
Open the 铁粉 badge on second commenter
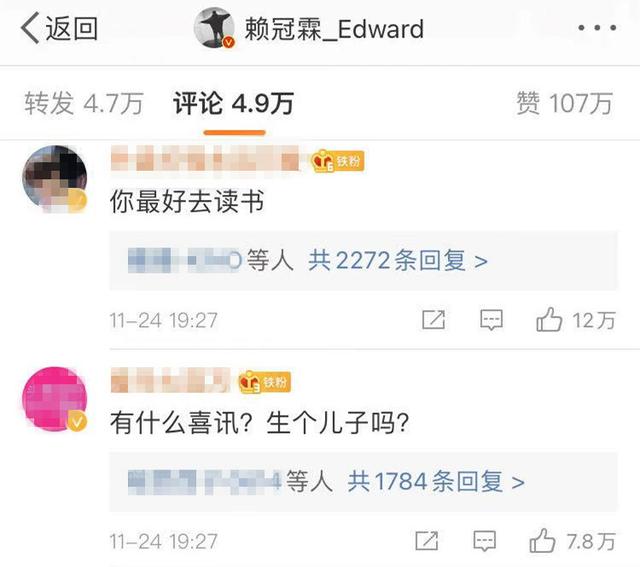pyautogui.click(x=265, y=382)
